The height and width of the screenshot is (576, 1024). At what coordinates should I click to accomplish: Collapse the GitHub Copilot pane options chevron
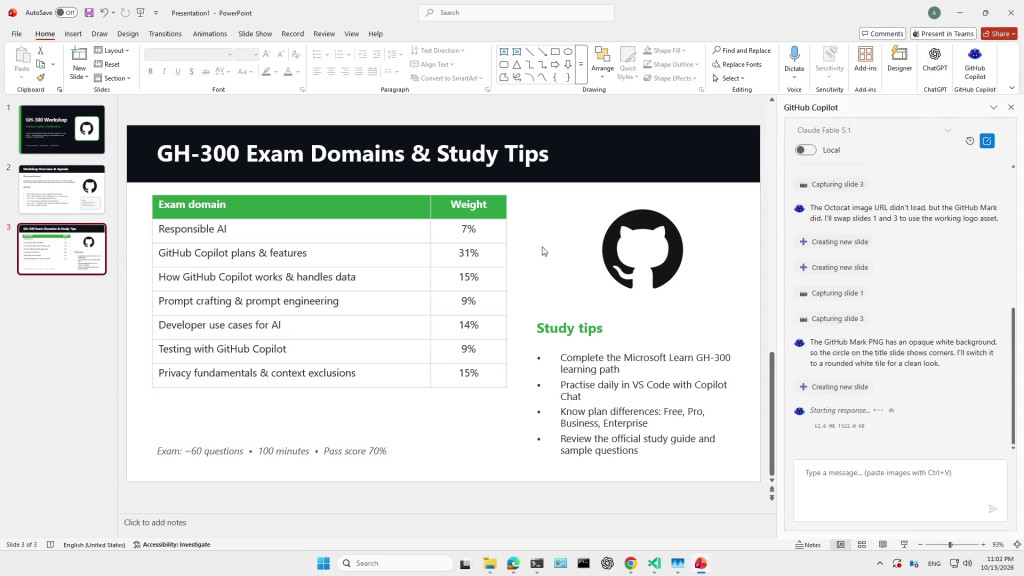click(x=993, y=107)
